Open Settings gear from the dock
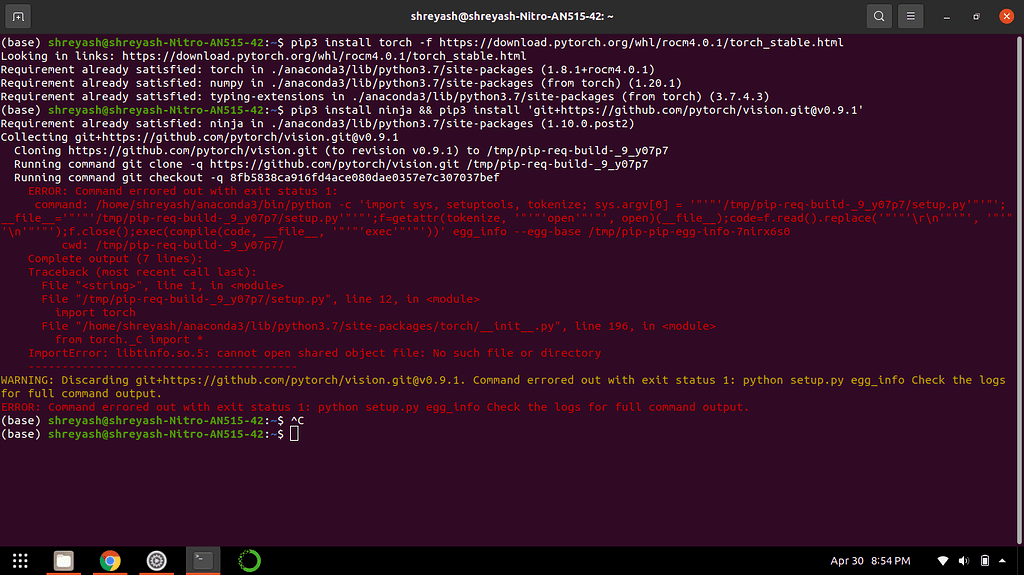 (156, 560)
